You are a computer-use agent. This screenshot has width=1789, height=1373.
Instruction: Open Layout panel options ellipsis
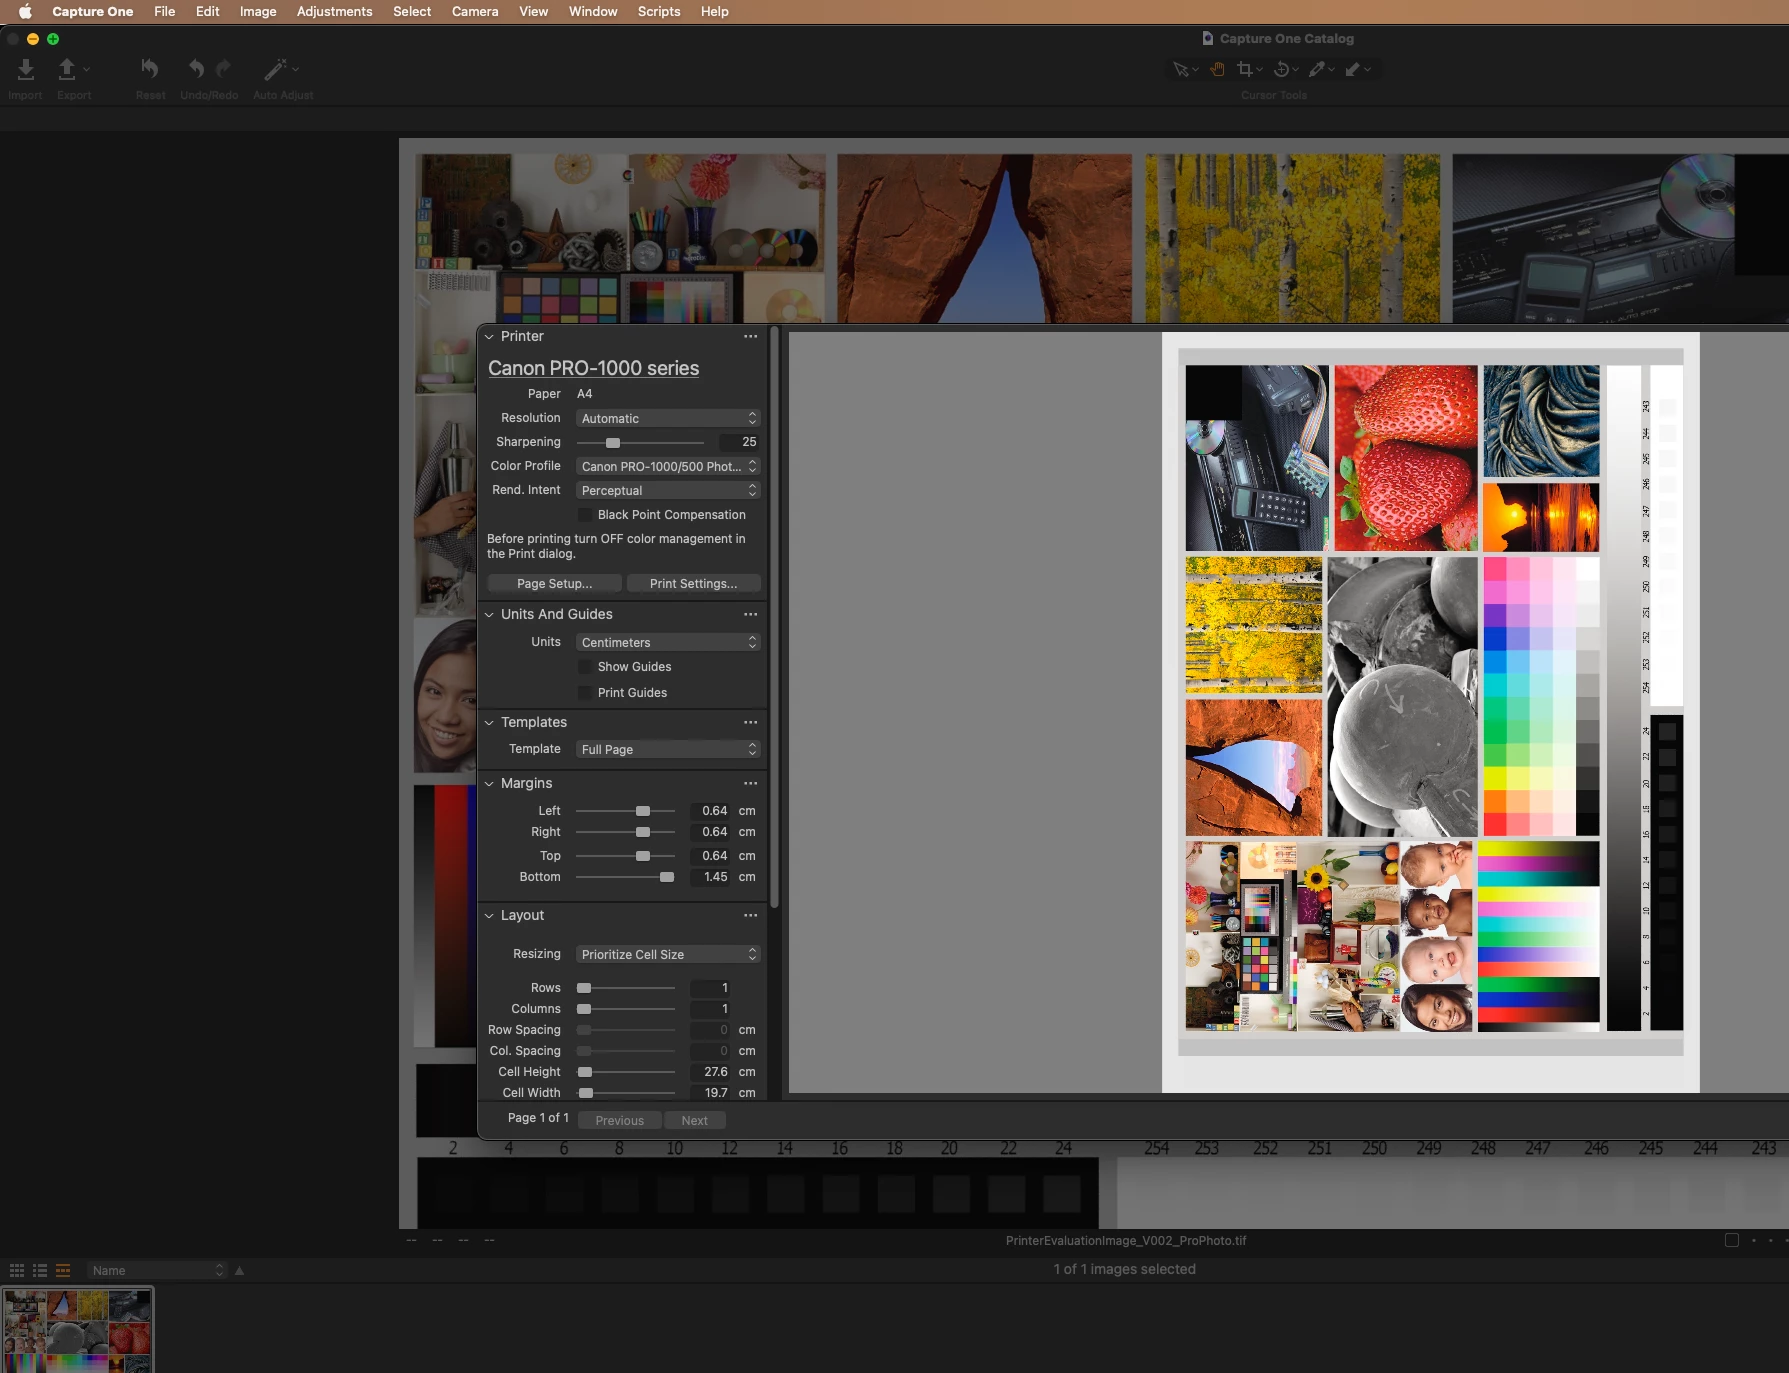751,916
